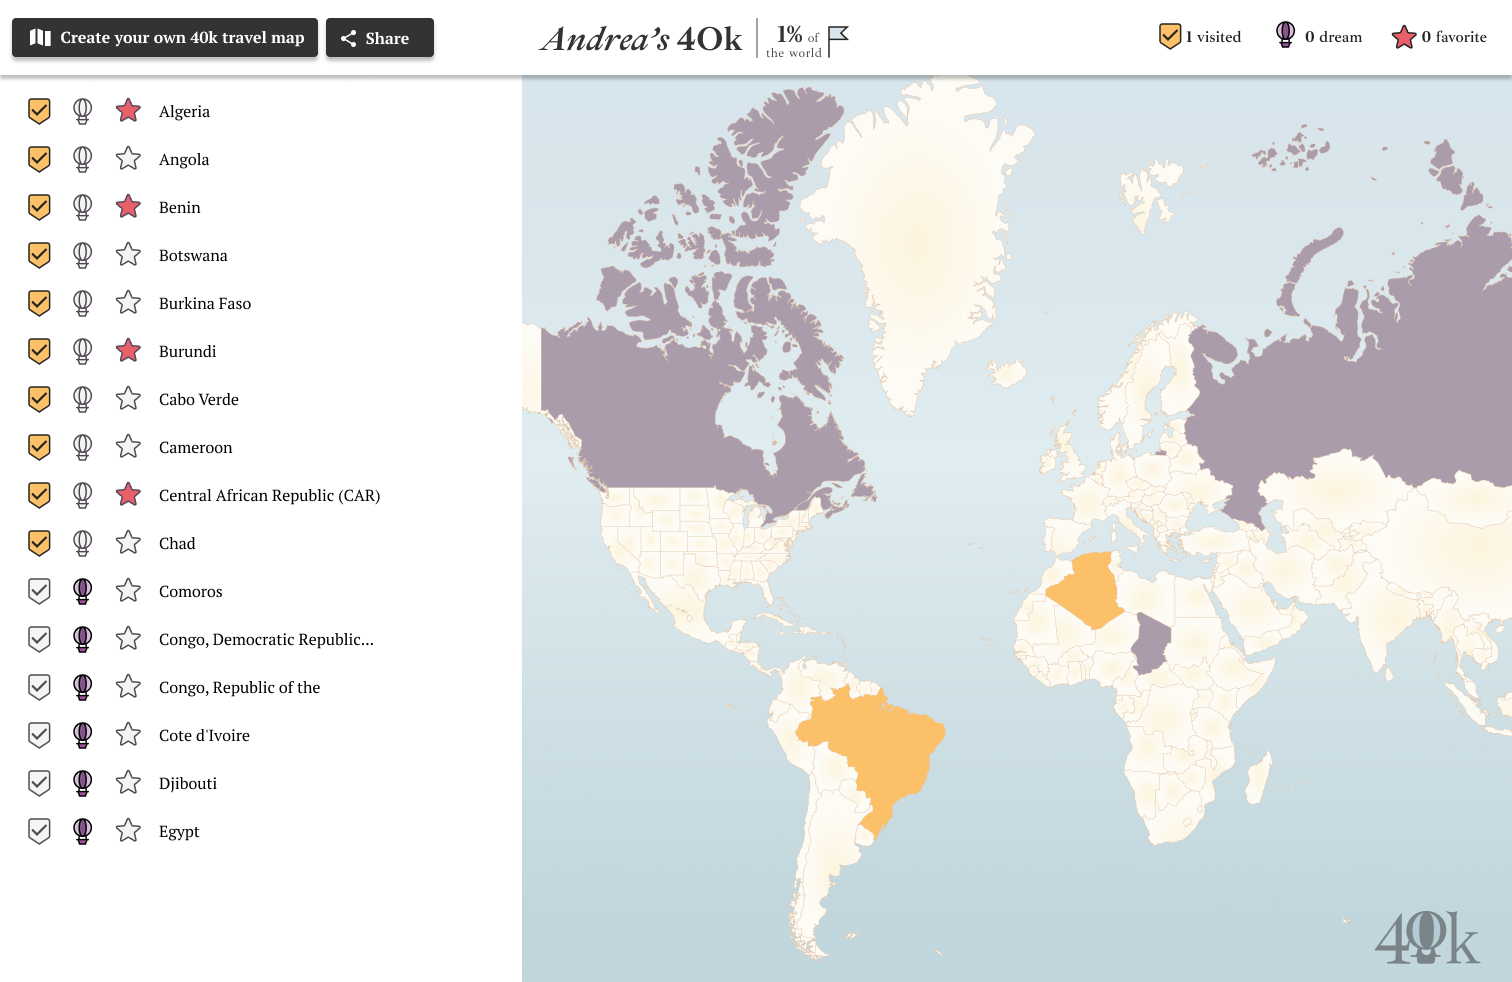The image size is (1512, 982).
Task: Unfavorite Central African Republic star
Action: pos(128,494)
